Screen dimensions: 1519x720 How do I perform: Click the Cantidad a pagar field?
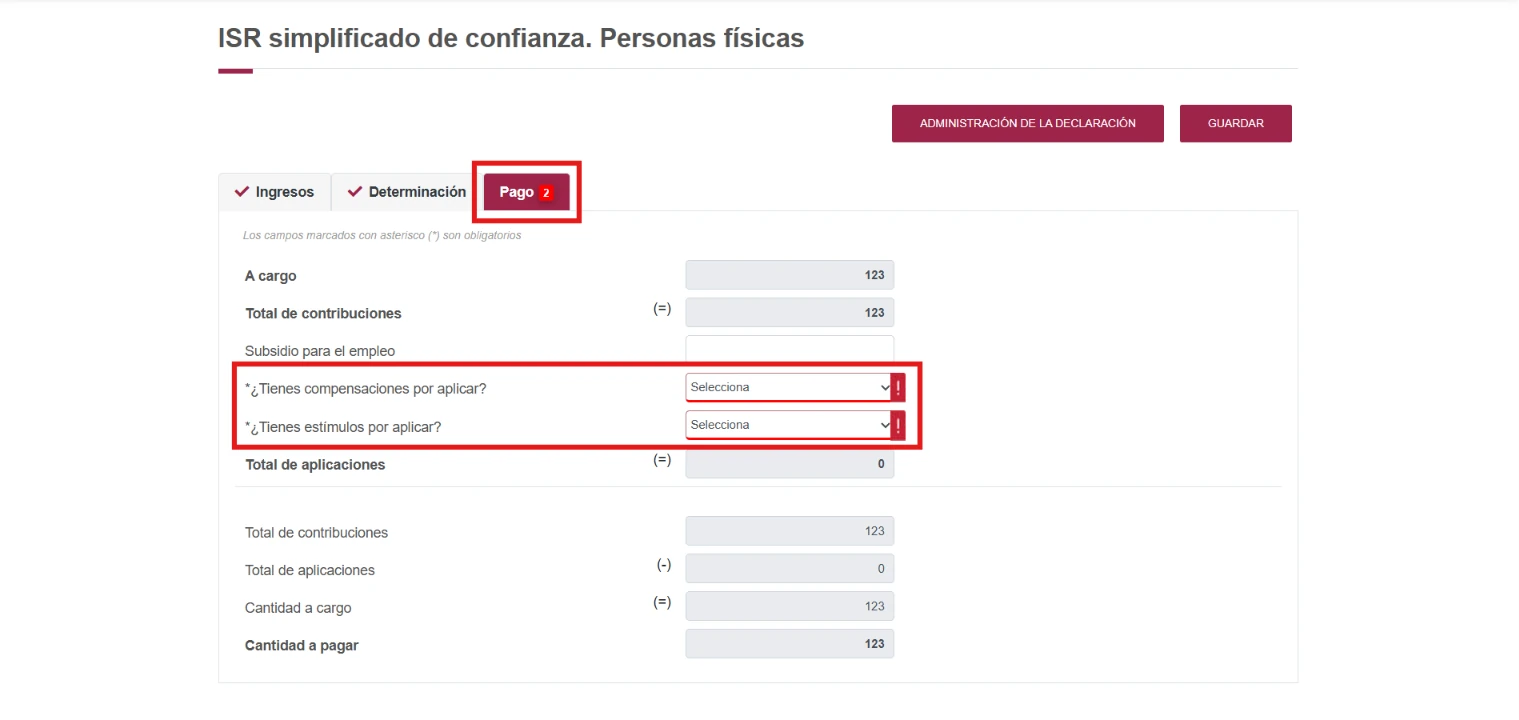point(790,644)
